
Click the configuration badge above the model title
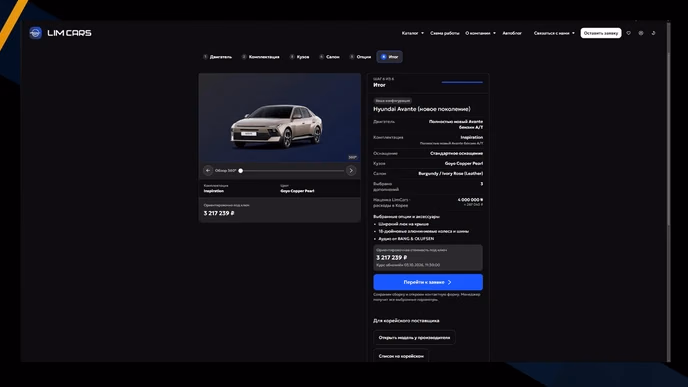tap(392, 100)
